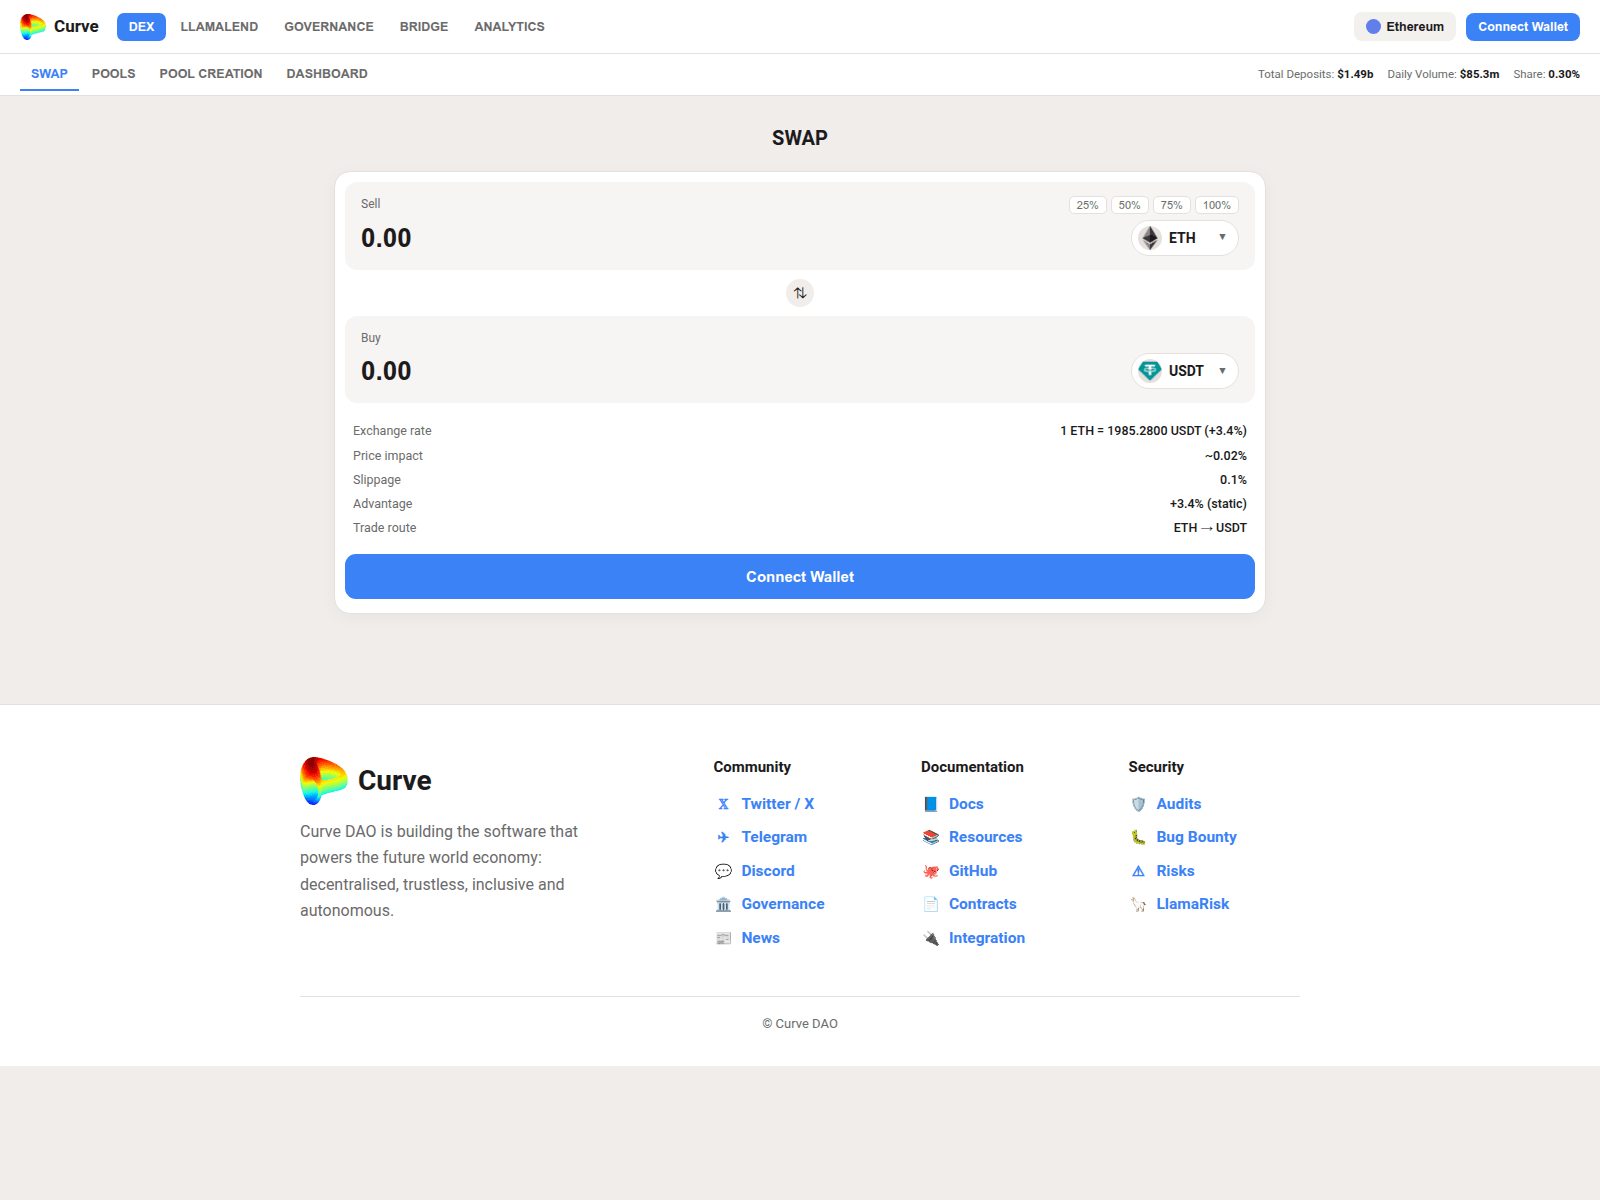This screenshot has height=1200, width=1600.
Task: Open the Telegram link
Action: click(774, 837)
